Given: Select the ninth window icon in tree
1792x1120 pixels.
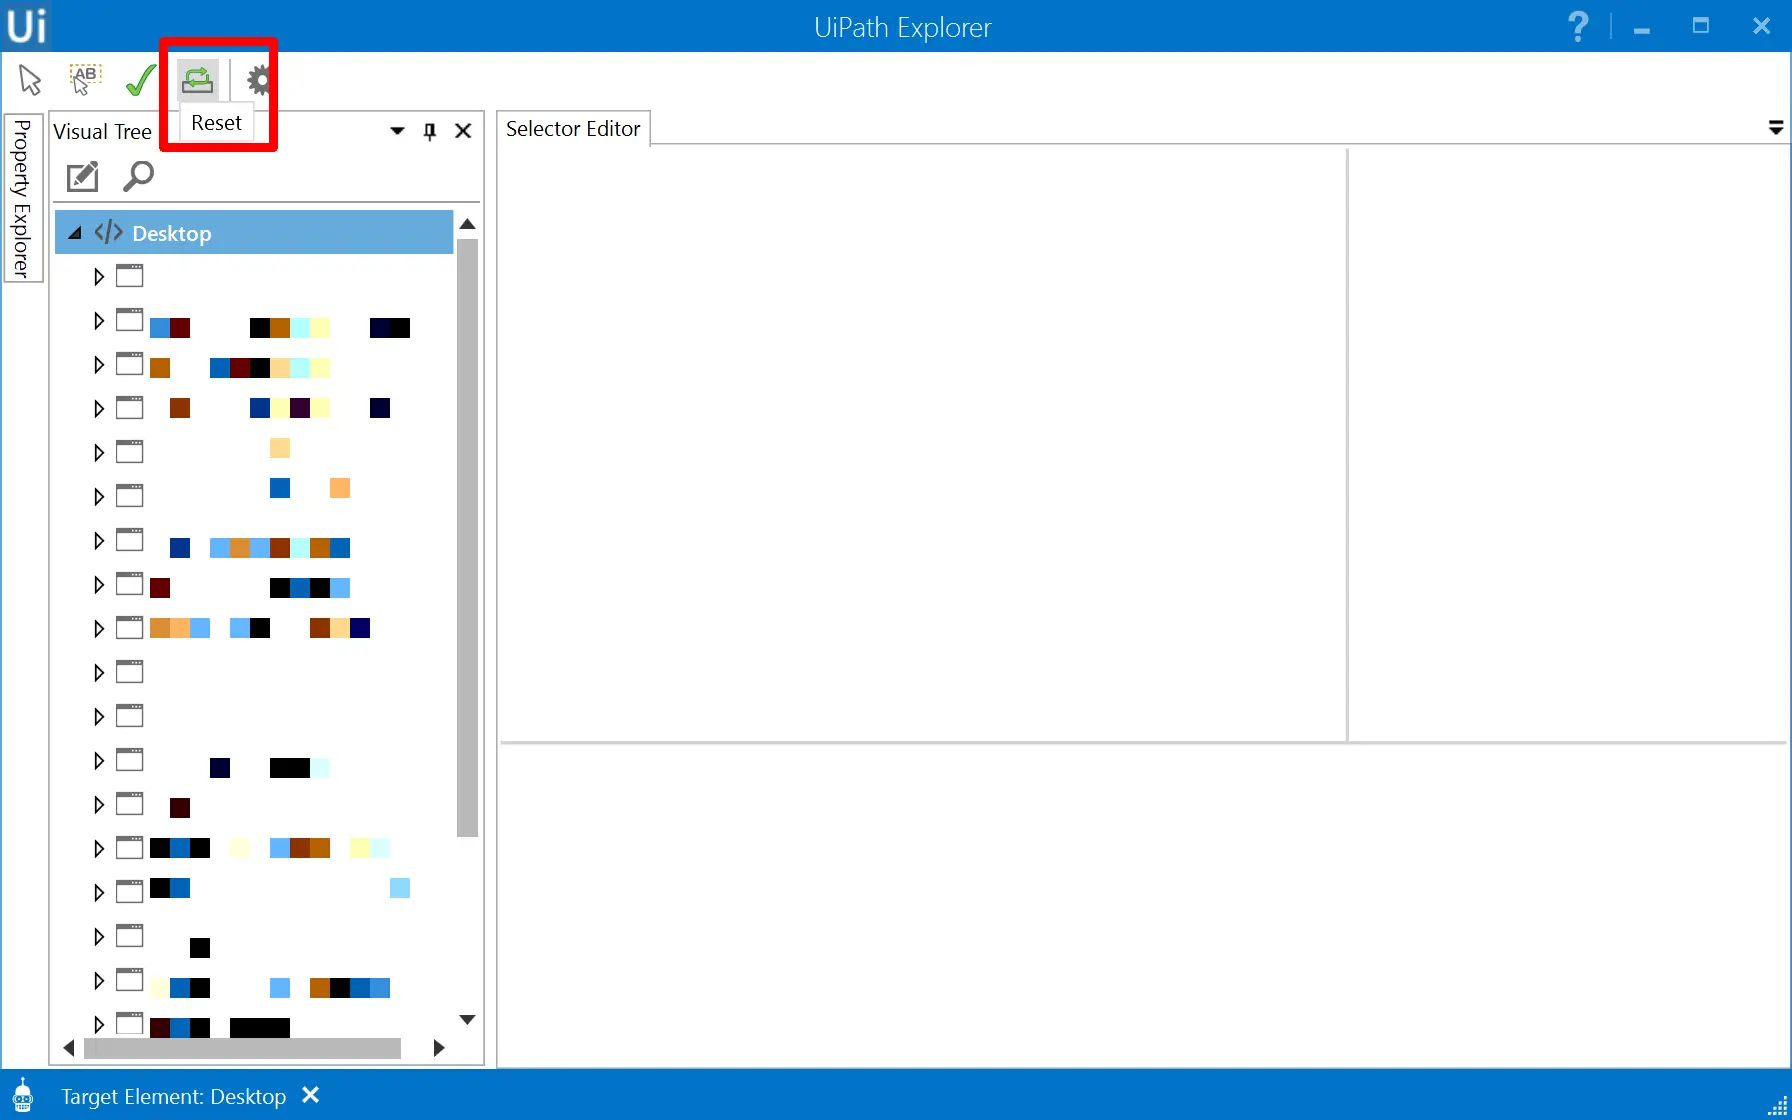Looking at the screenshot, I should click(130, 628).
